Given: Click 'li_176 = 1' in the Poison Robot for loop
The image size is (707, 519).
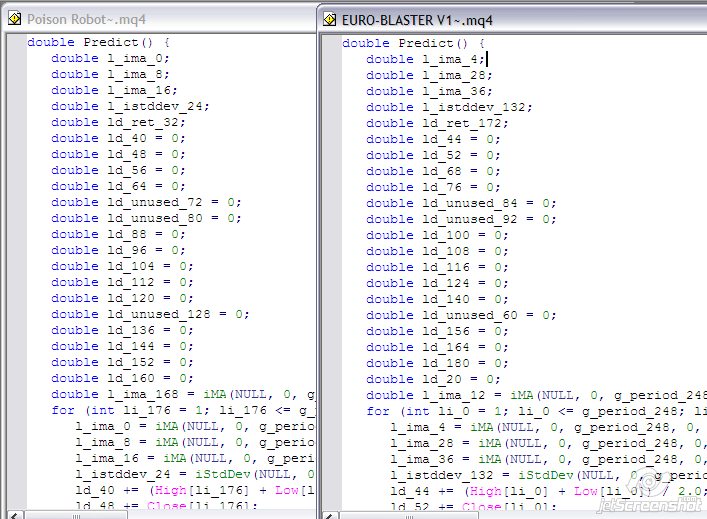Looking at the screenshot, I should pos(162,411).
